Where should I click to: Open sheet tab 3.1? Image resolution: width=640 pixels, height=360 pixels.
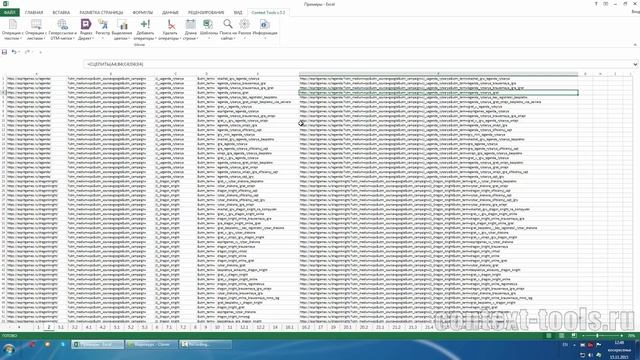tap(61, 327)
